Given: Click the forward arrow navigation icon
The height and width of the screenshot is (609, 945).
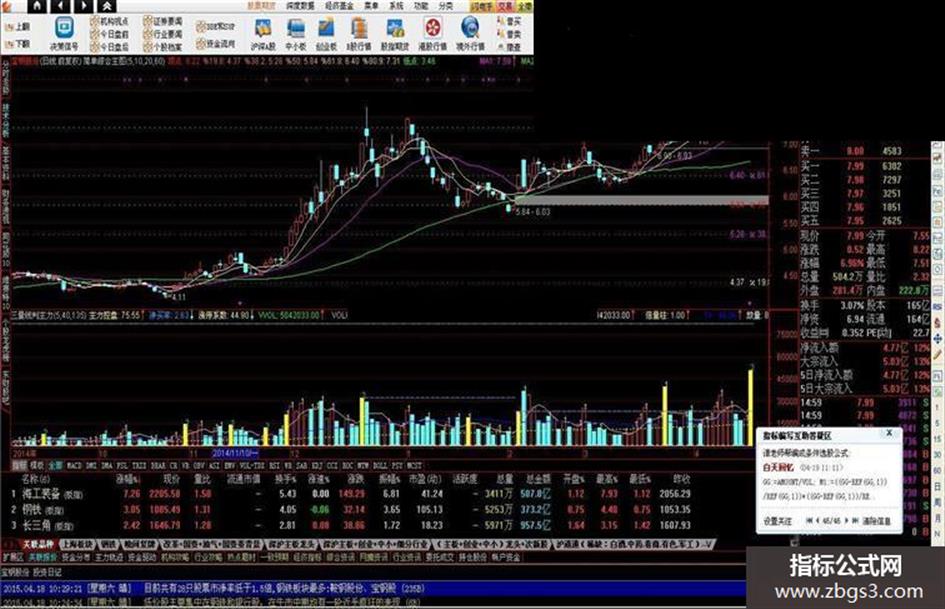Looking at the screenshot, I should tap(84, 6).
